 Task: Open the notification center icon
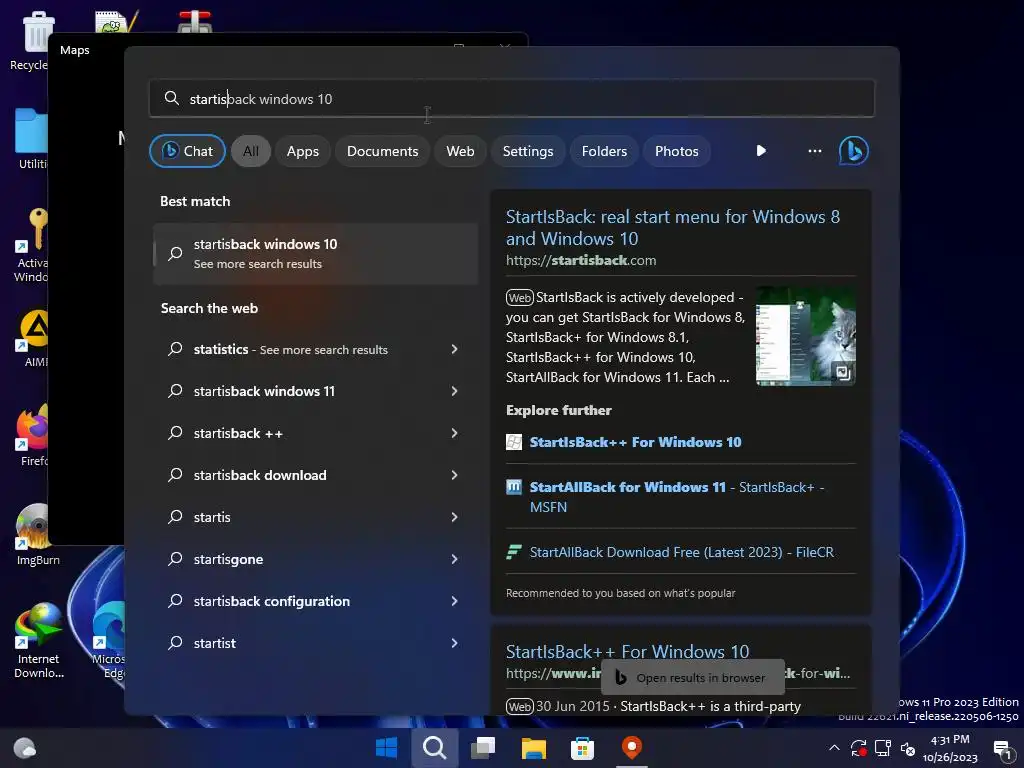pos(1004,749)
